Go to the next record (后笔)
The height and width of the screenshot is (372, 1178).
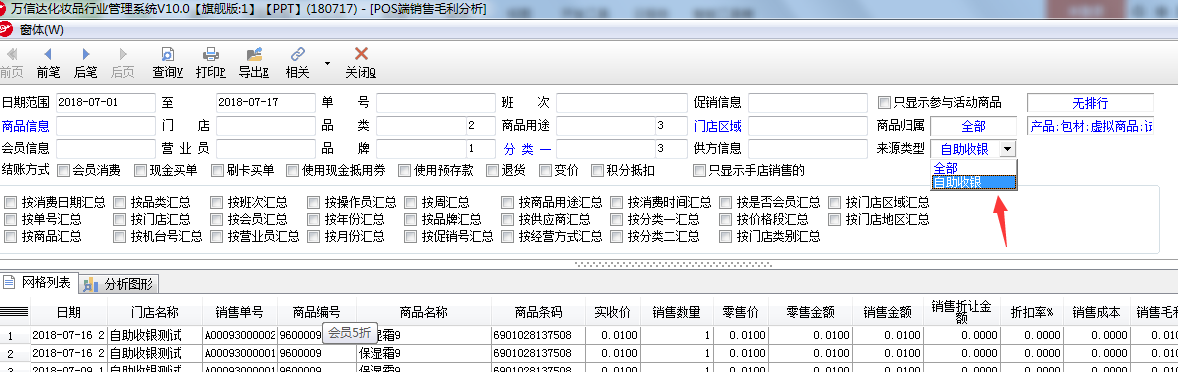click(x=86, y=63)
